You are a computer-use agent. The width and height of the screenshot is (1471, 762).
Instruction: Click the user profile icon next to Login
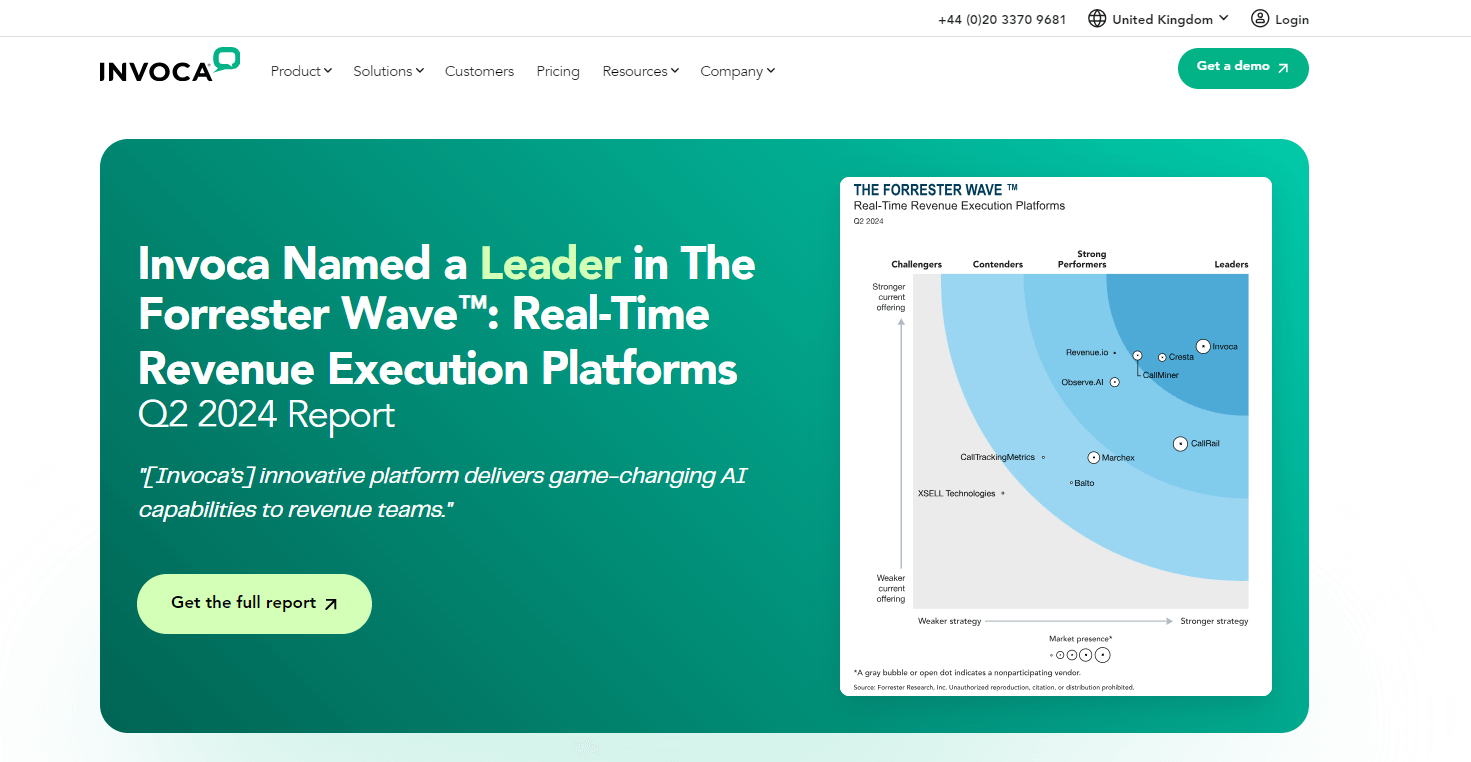tap(1260, 19)
